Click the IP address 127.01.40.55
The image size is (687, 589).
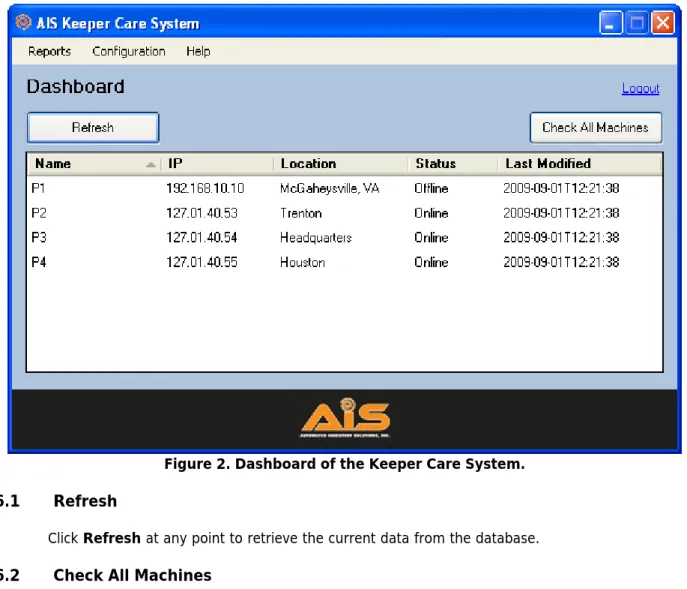click(x=202, y=263)
